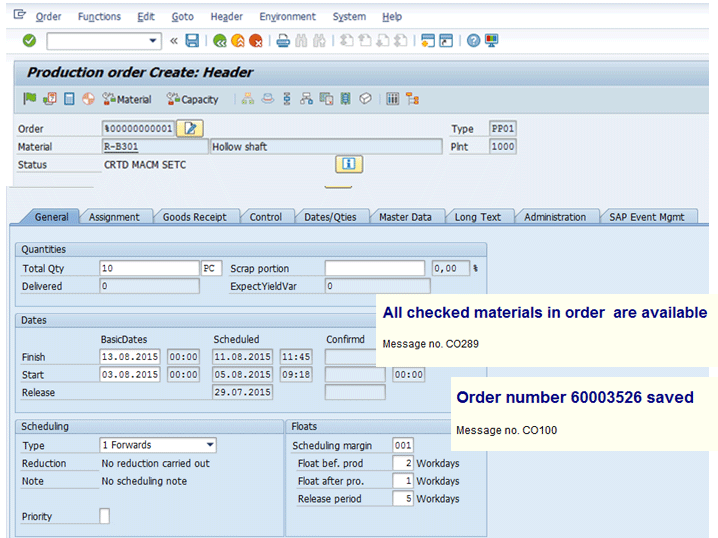Open the Header menu
The height and width of the screenshot is (538, 718).
tap(227, 16)
